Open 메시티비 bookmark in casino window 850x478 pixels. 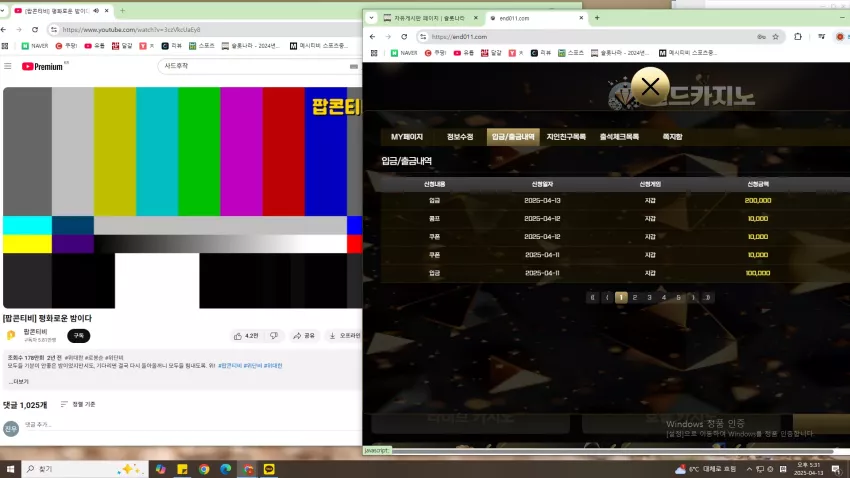[x=687, y=53]
